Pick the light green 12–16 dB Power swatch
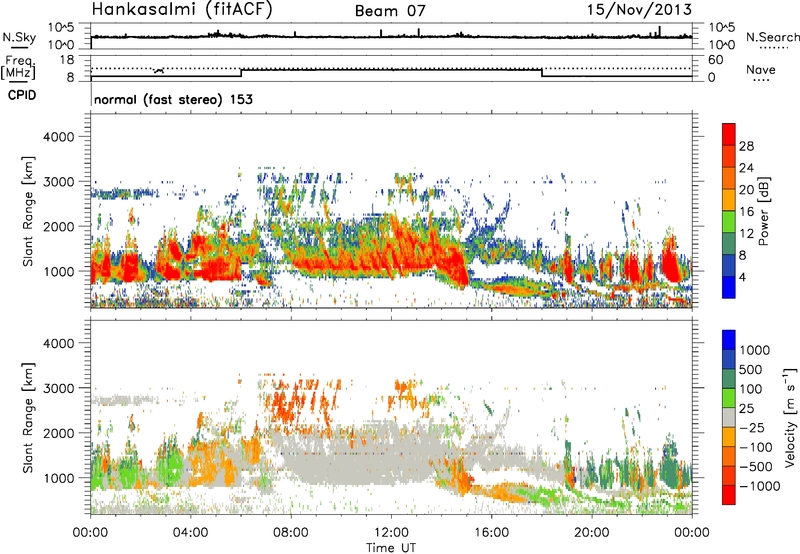The image size is (800, 554). coord(729,222)
